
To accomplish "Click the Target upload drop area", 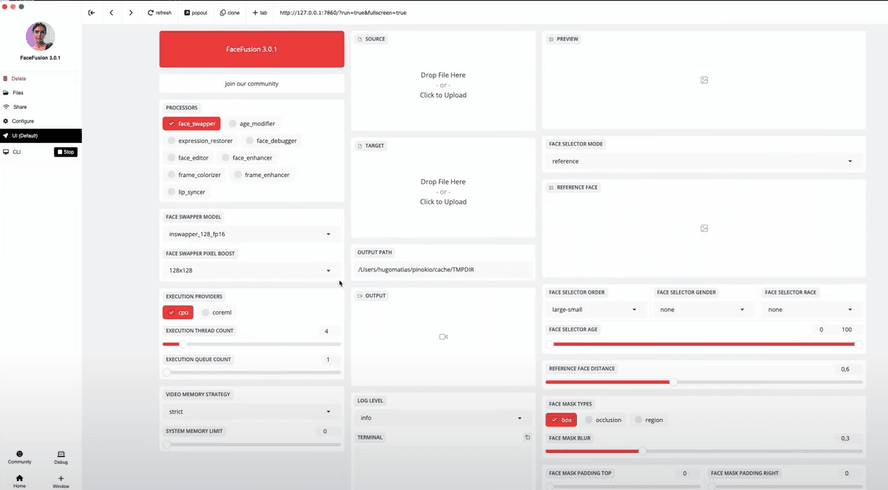I will 443,191.
